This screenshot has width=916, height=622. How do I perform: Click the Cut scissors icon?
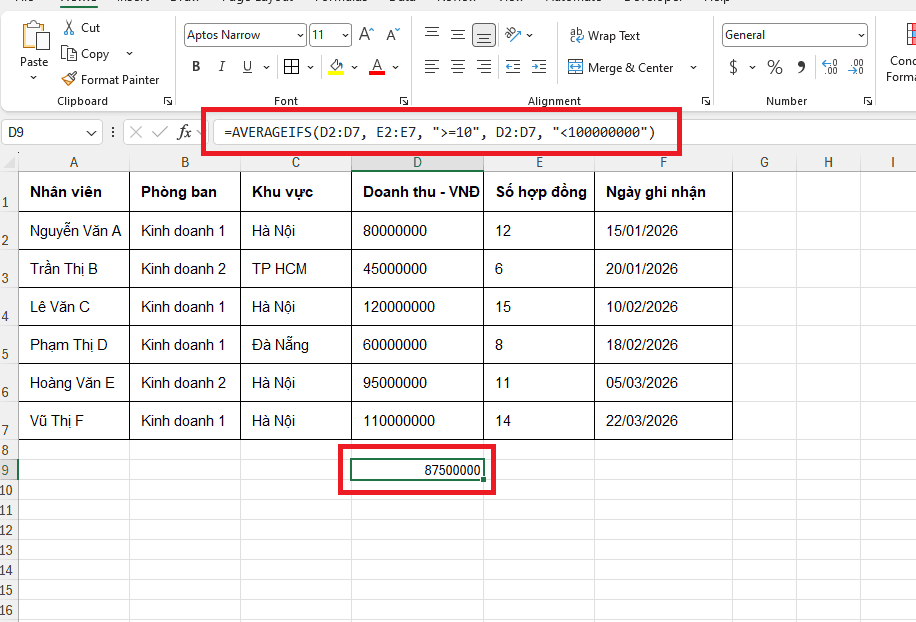70,27
